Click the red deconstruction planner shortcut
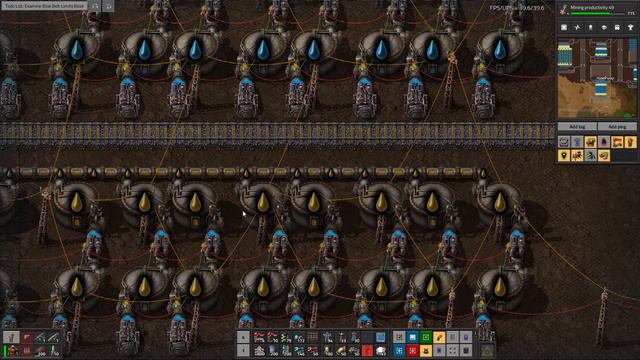 coord(412,351)
